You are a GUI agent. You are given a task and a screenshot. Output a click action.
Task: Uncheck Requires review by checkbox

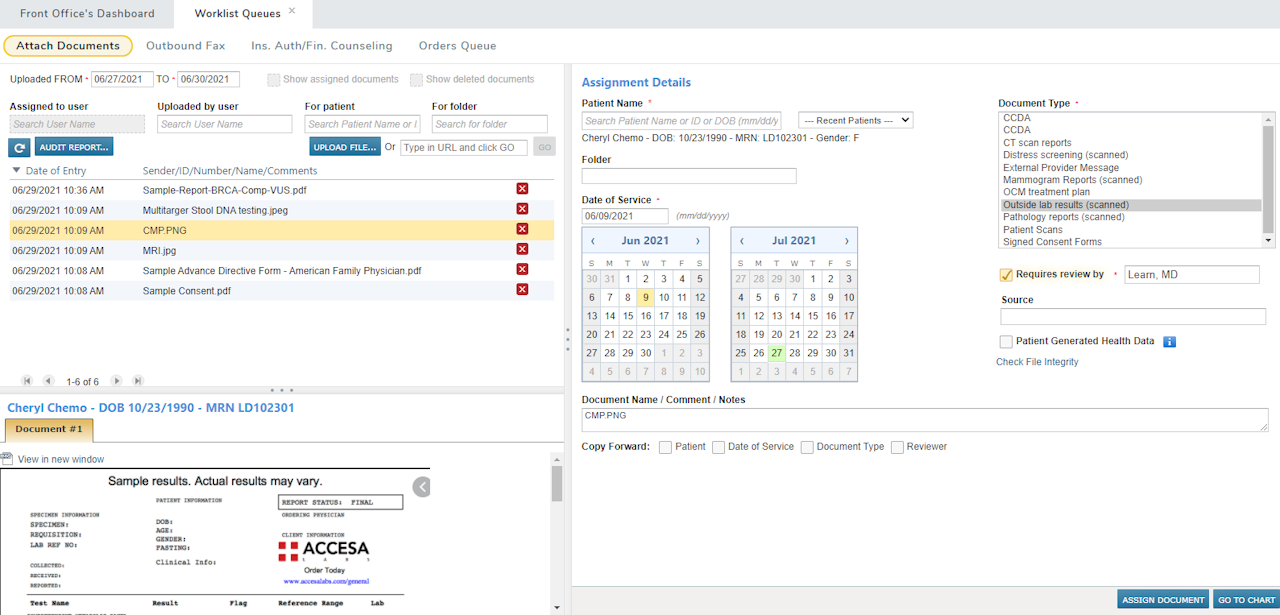tap(1006, 275)
